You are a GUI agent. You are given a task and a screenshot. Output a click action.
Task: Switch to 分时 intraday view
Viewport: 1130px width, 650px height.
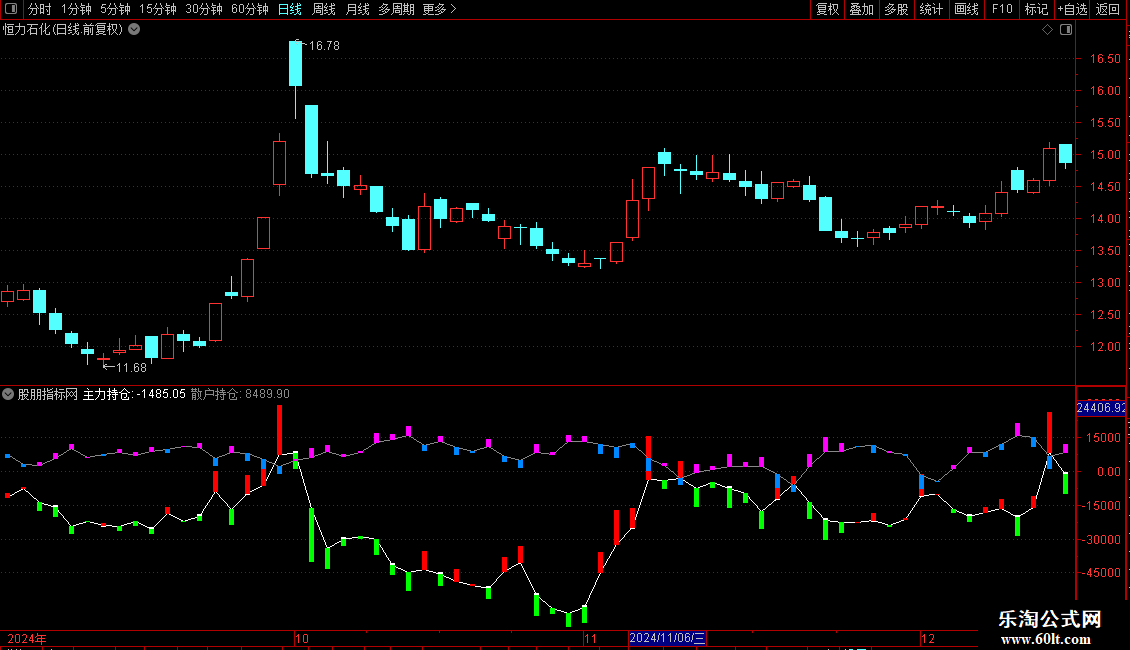[x=40, y=9]
